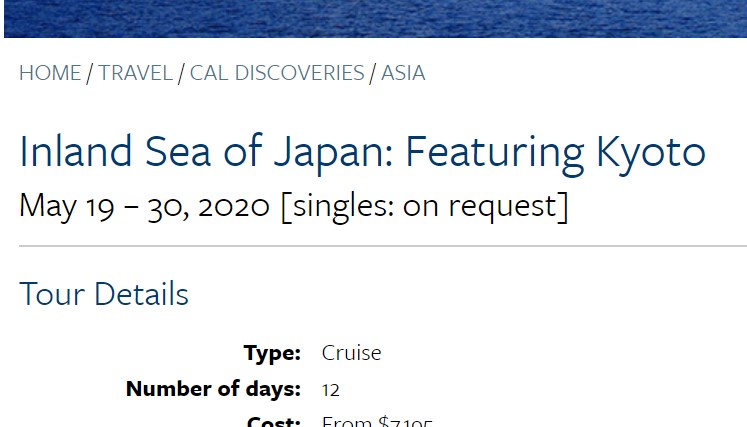Click the "[singles: on request]" note
The height and width of the screenshot is (427, 747).
coord(424,206)
